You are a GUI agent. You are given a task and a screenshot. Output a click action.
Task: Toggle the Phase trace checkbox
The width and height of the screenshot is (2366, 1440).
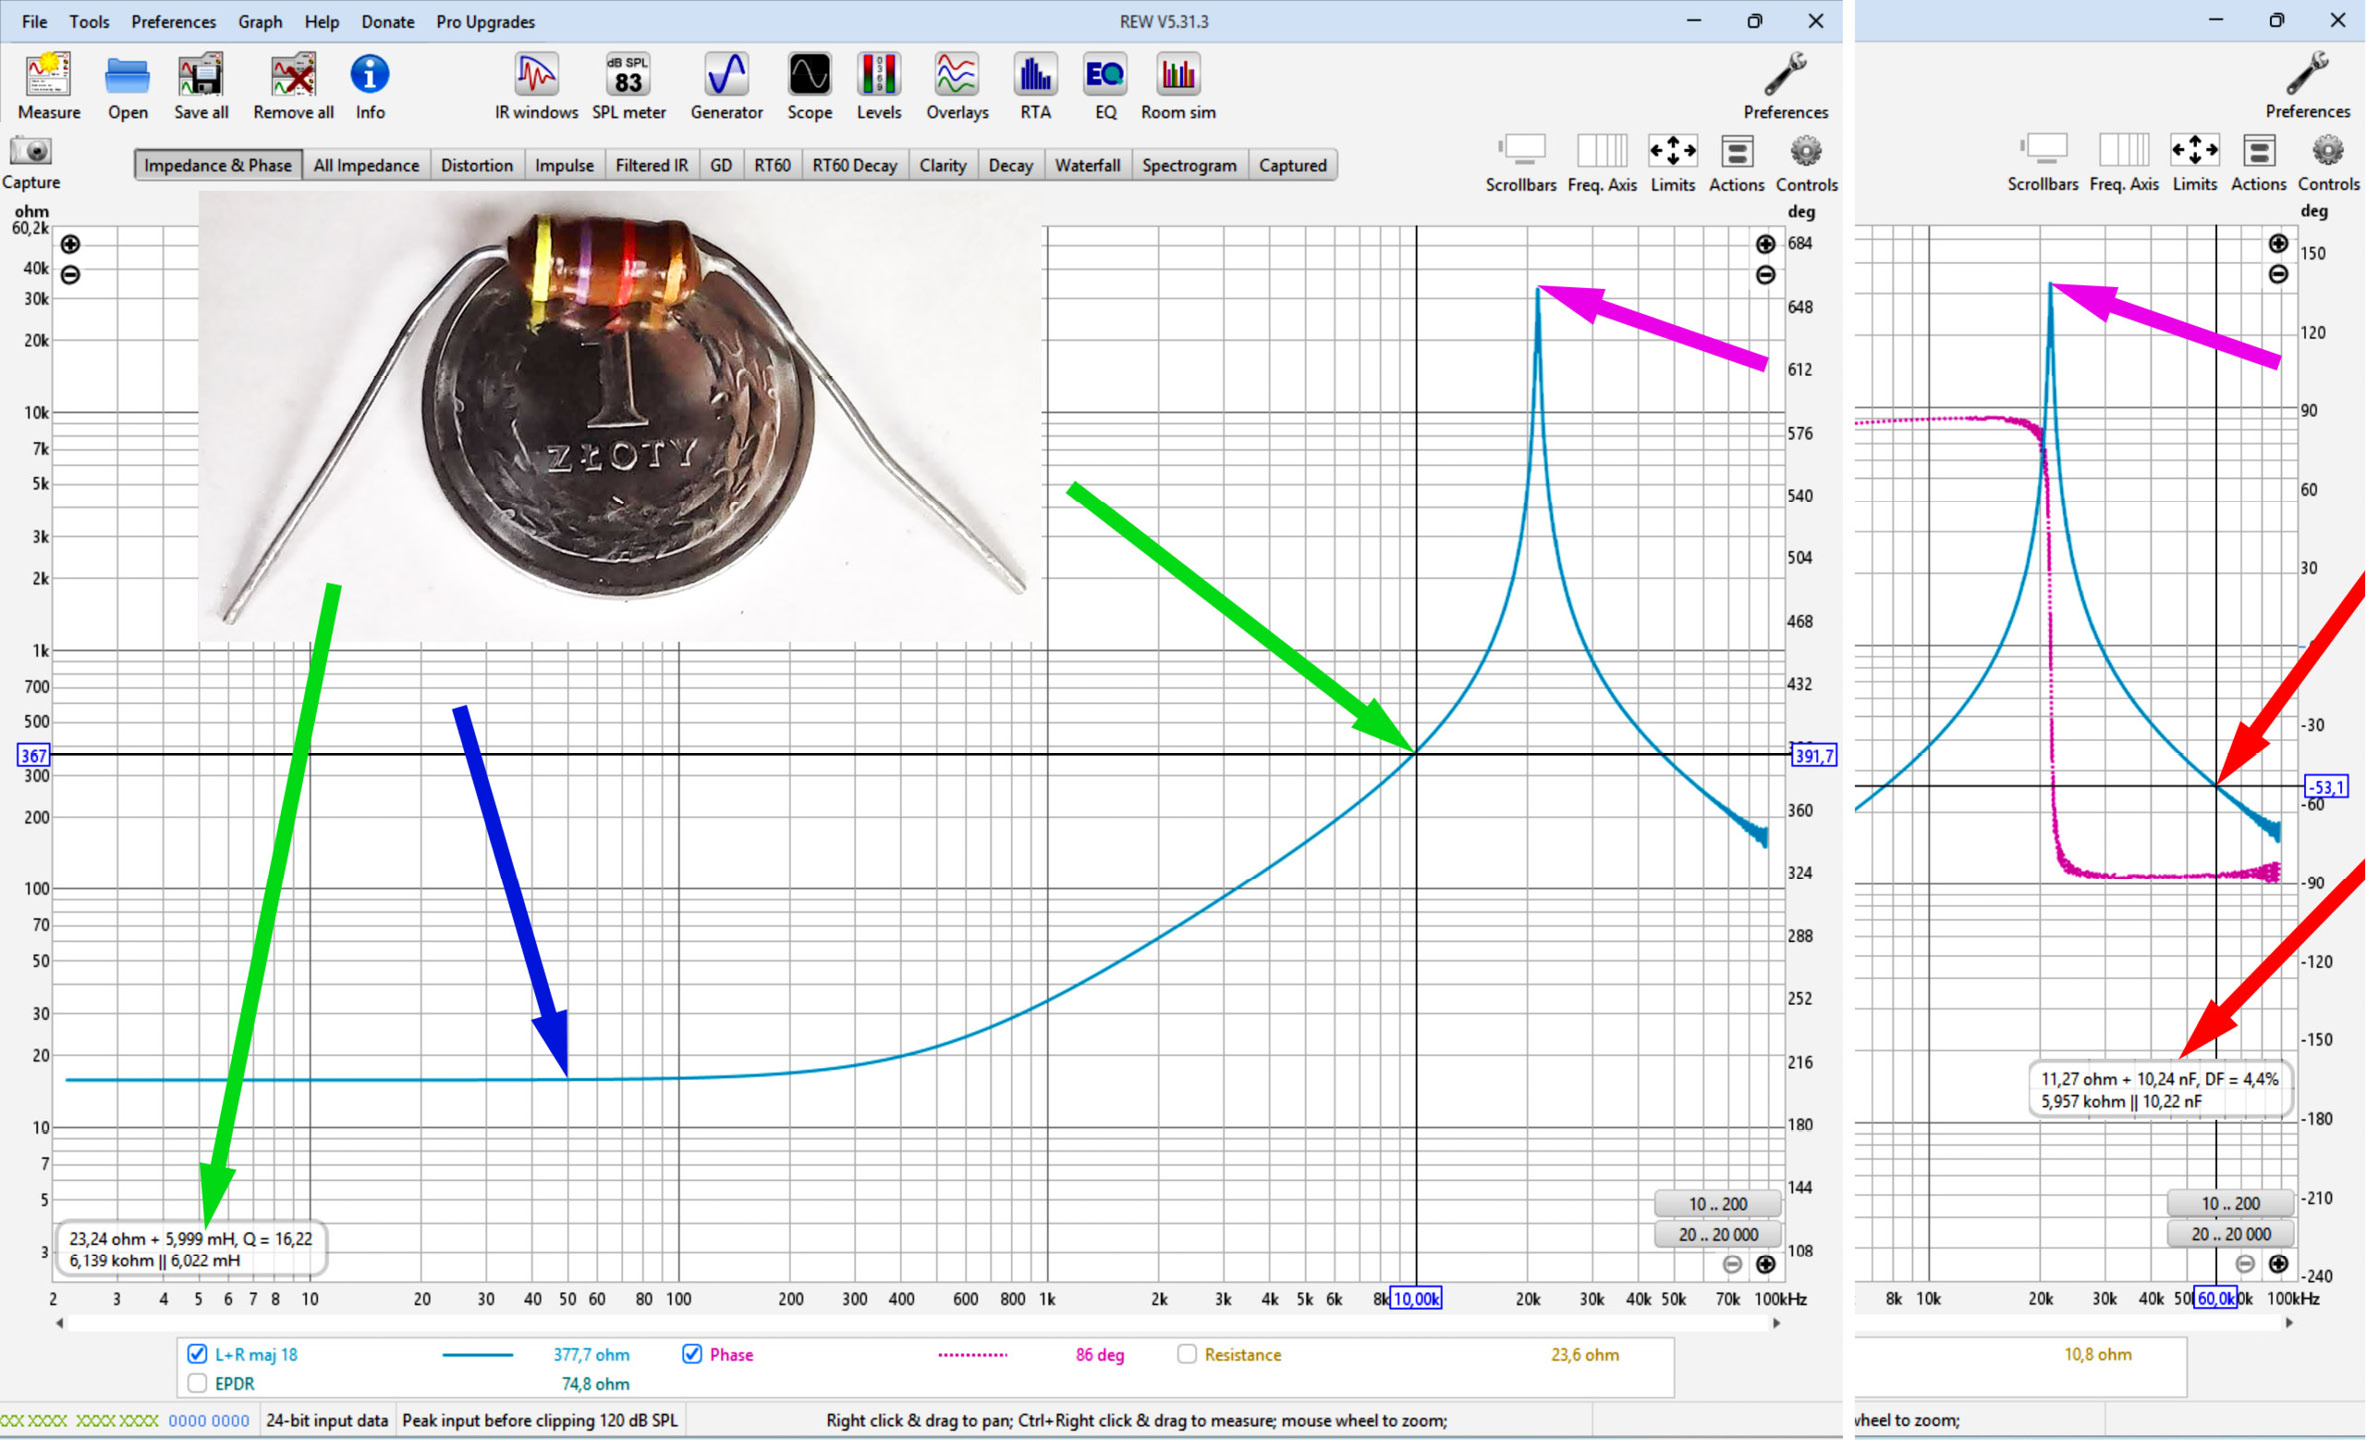pos(691,1354)
